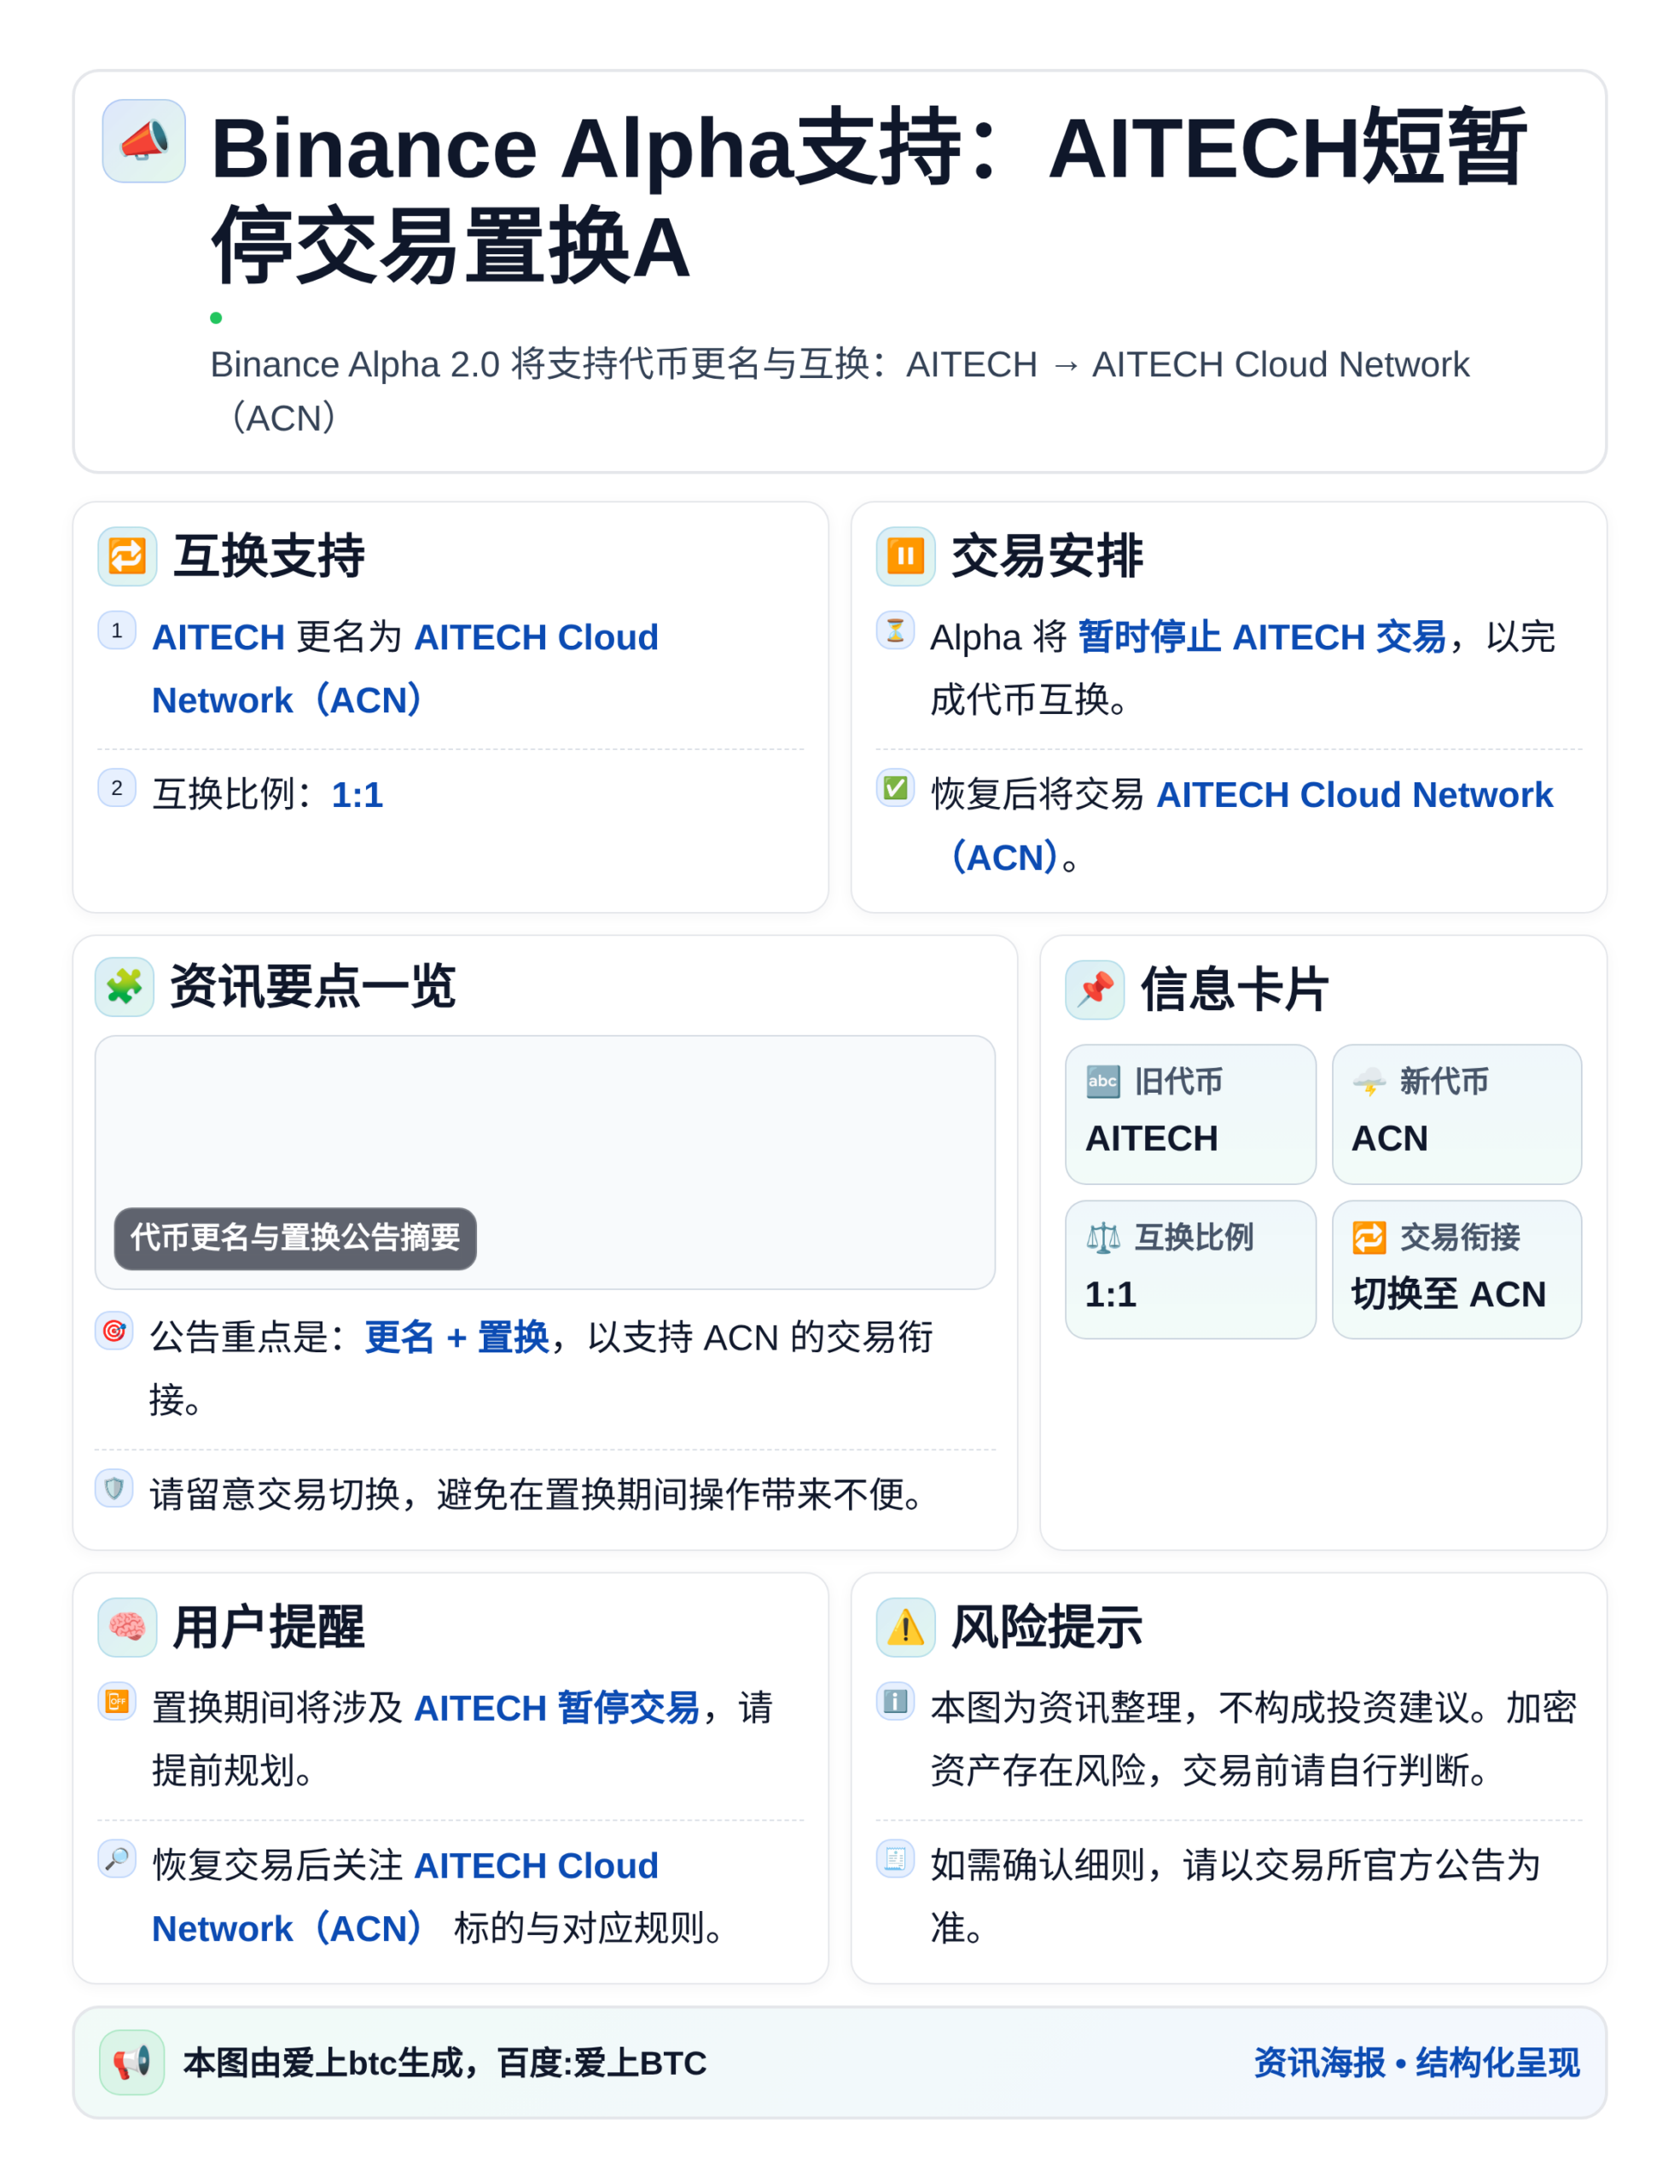The image size is (1680, 2184).
Task: Click the headline Binance Alpha支持
Action: (868, 198)
